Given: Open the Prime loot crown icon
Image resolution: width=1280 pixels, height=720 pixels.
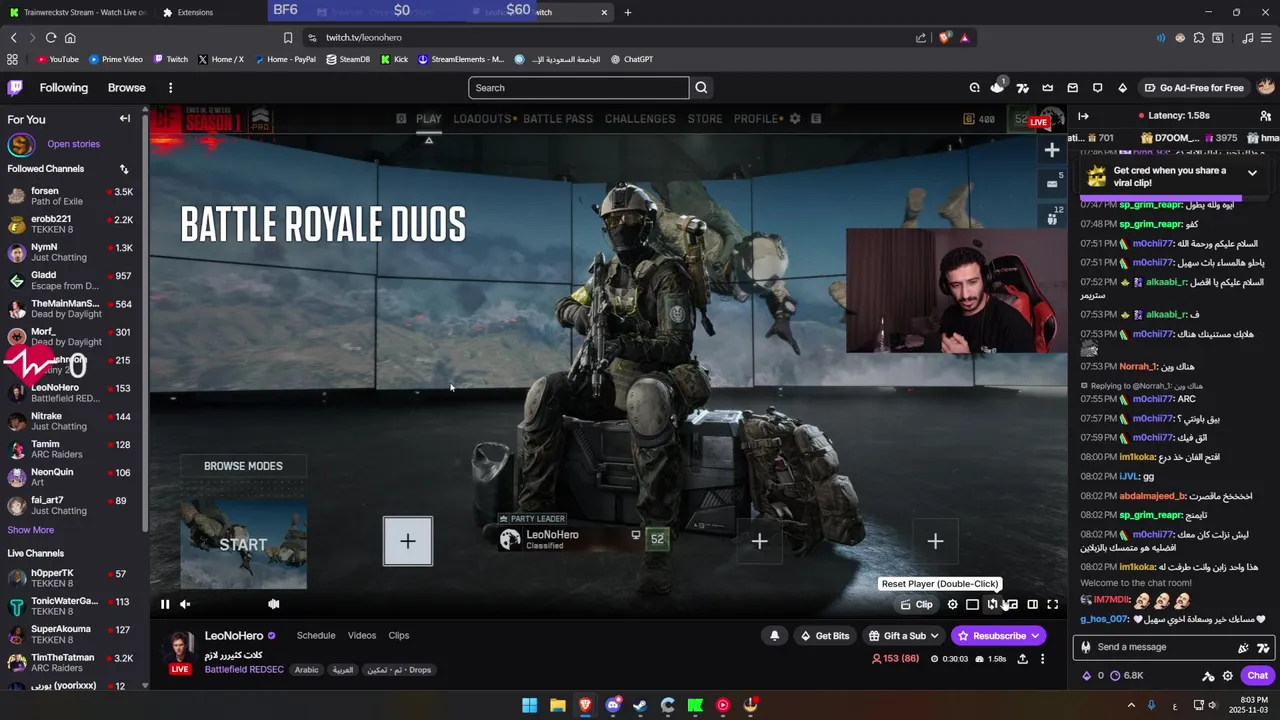Looking at the screenshot, I should pos(1048,88).
